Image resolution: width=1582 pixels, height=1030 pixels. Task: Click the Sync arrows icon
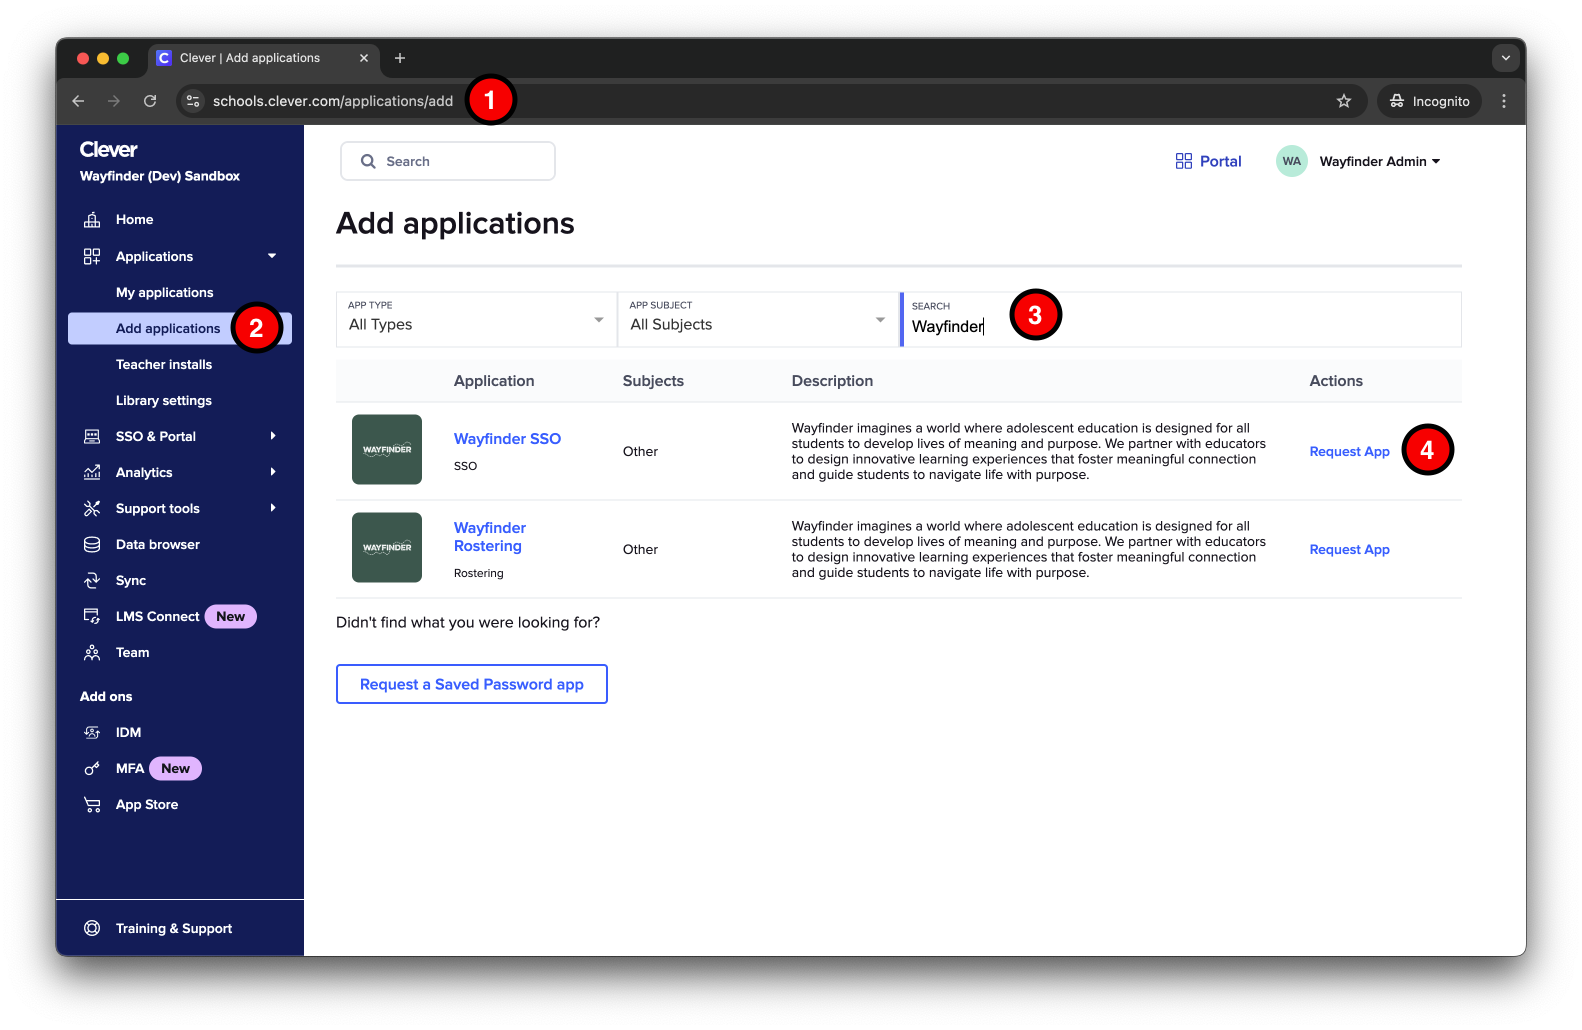92,581
